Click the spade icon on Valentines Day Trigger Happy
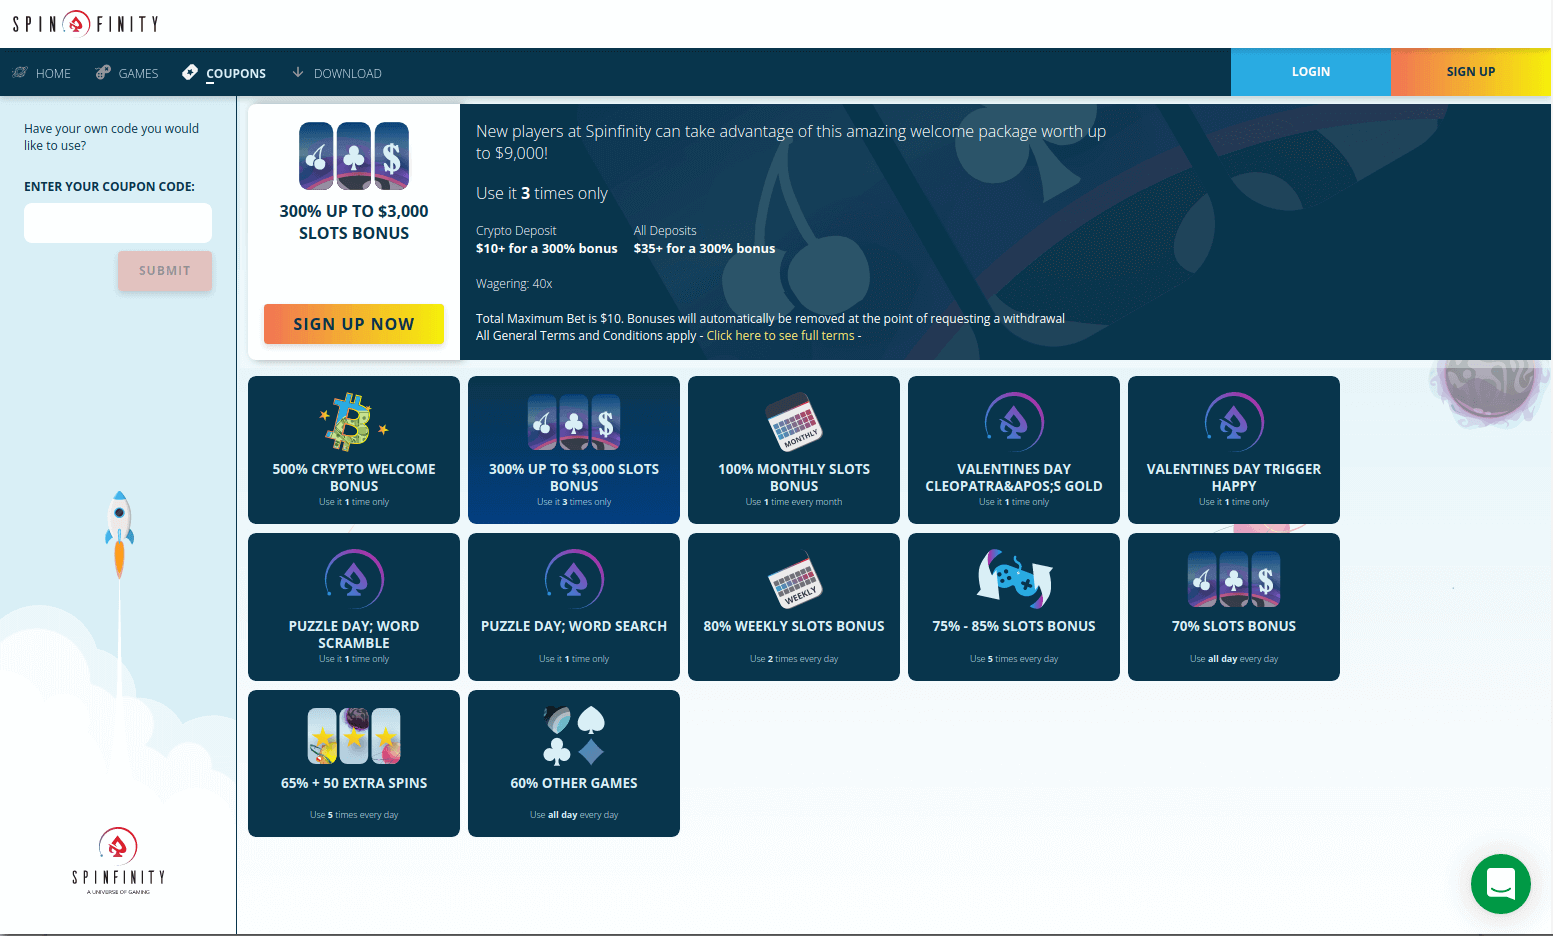1553x936 pixels. [x=1234, y=422]
